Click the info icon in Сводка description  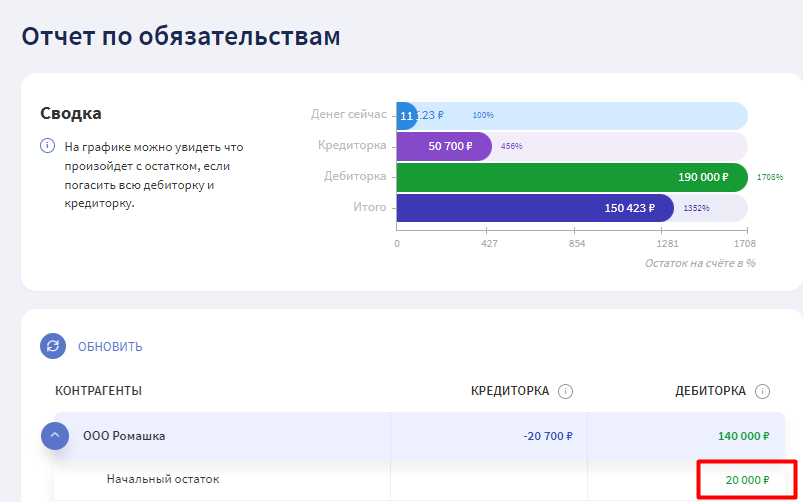tap(47, 146)
